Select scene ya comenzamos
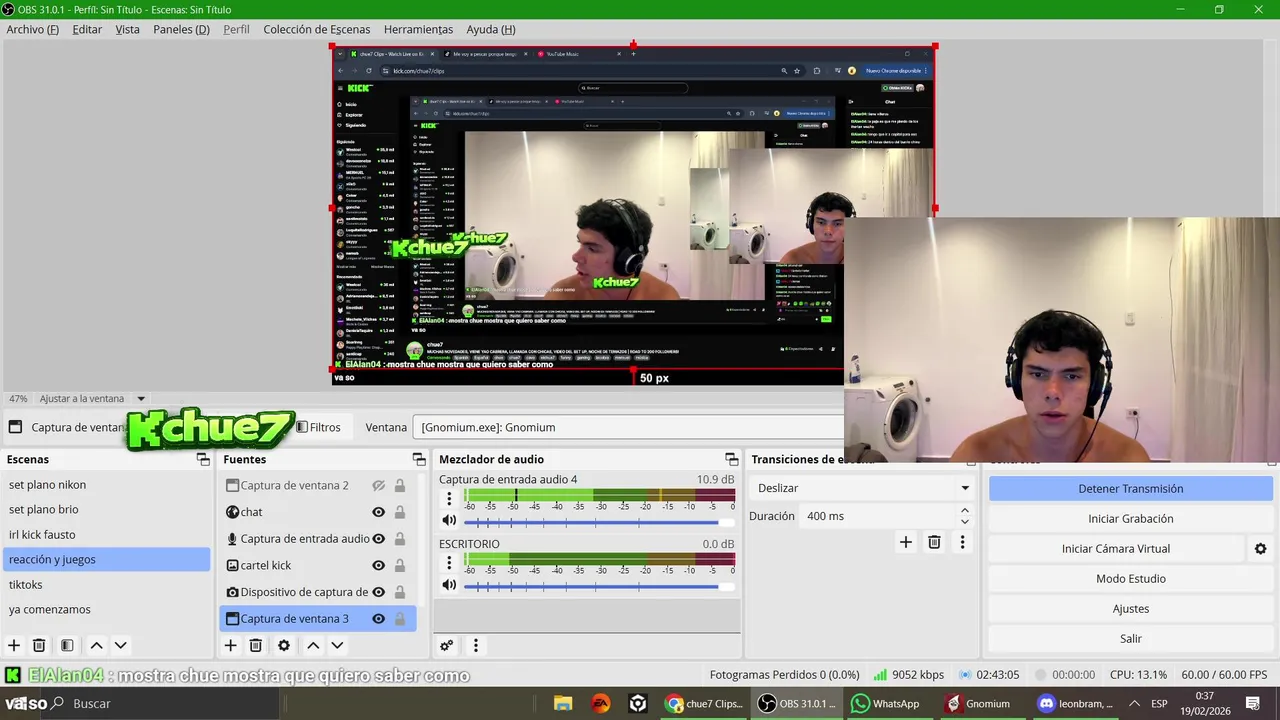Image resolution: width=1280 pixels, height=720 pixels. tap(107, 610)
